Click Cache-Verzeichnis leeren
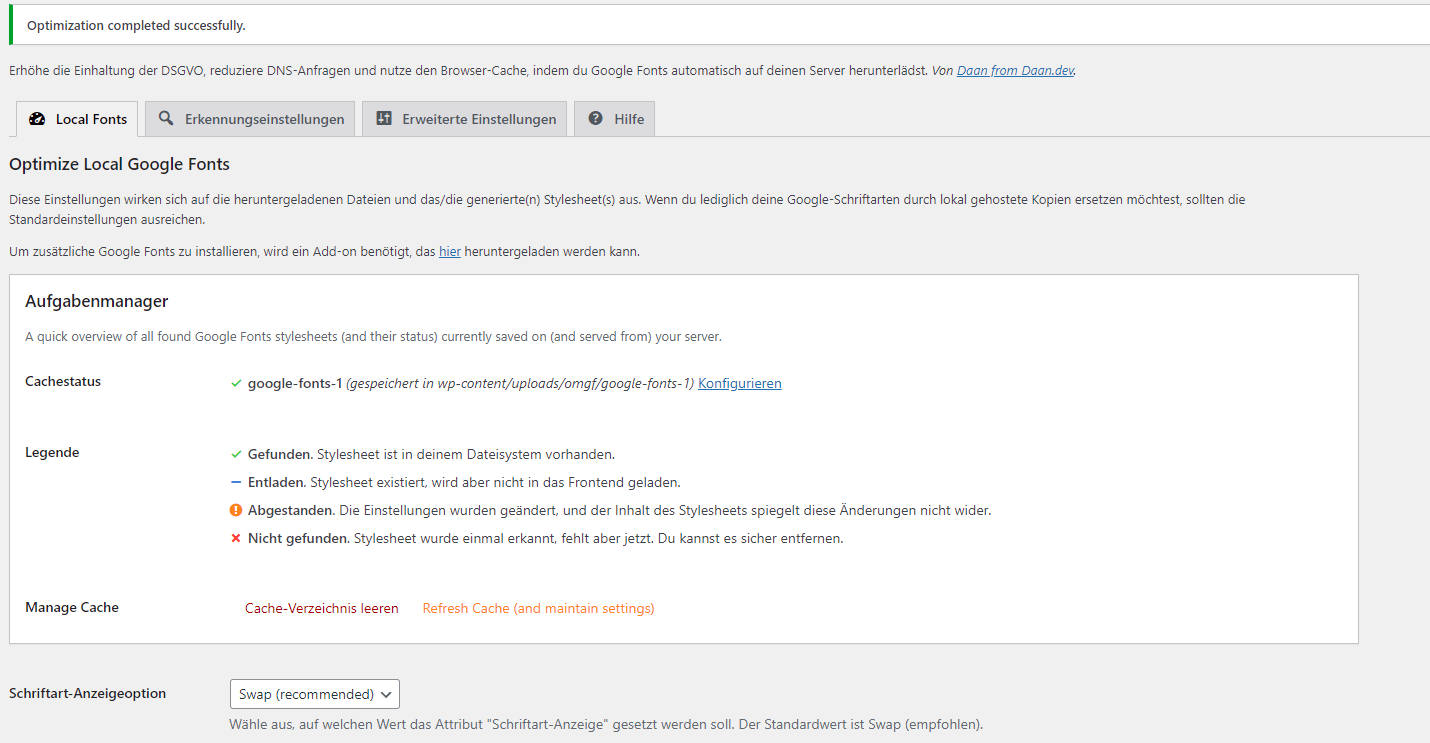 321,608
